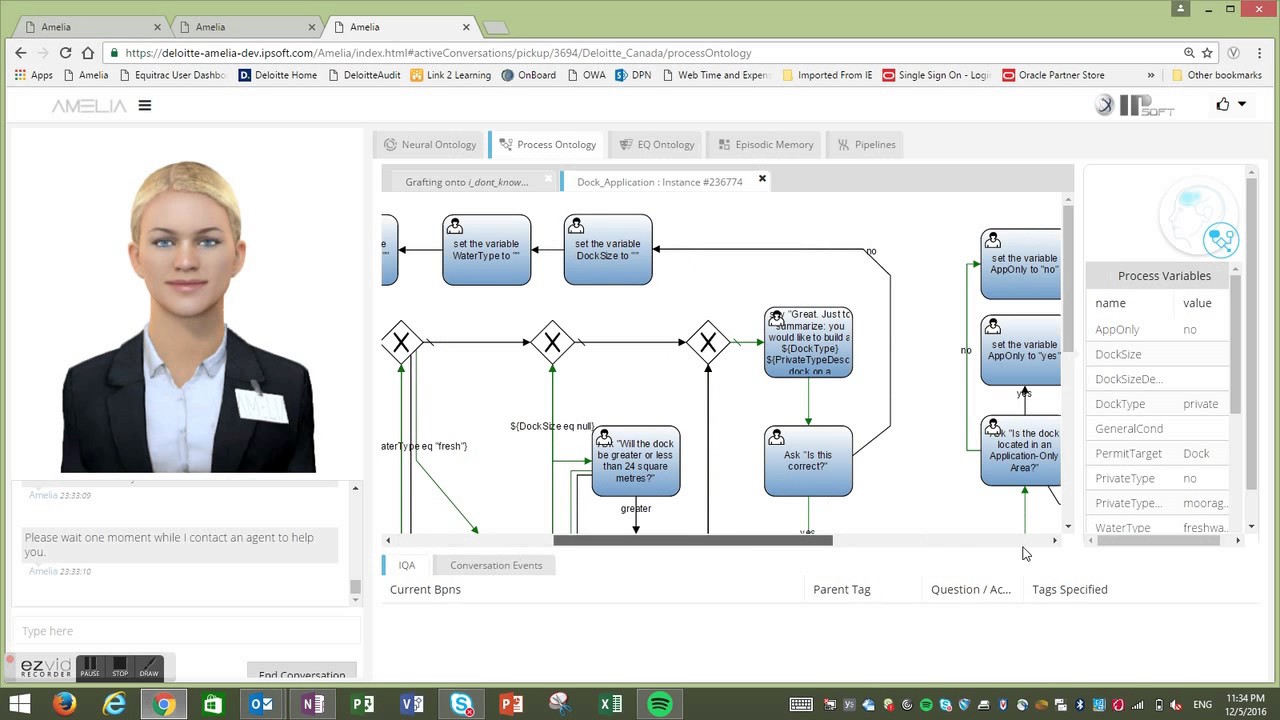Image resolution: width=1280 pixels, height=720 pixels.
Task: Click the 'value' column header
Action: pyautogui.click(x=1197, y=303)
